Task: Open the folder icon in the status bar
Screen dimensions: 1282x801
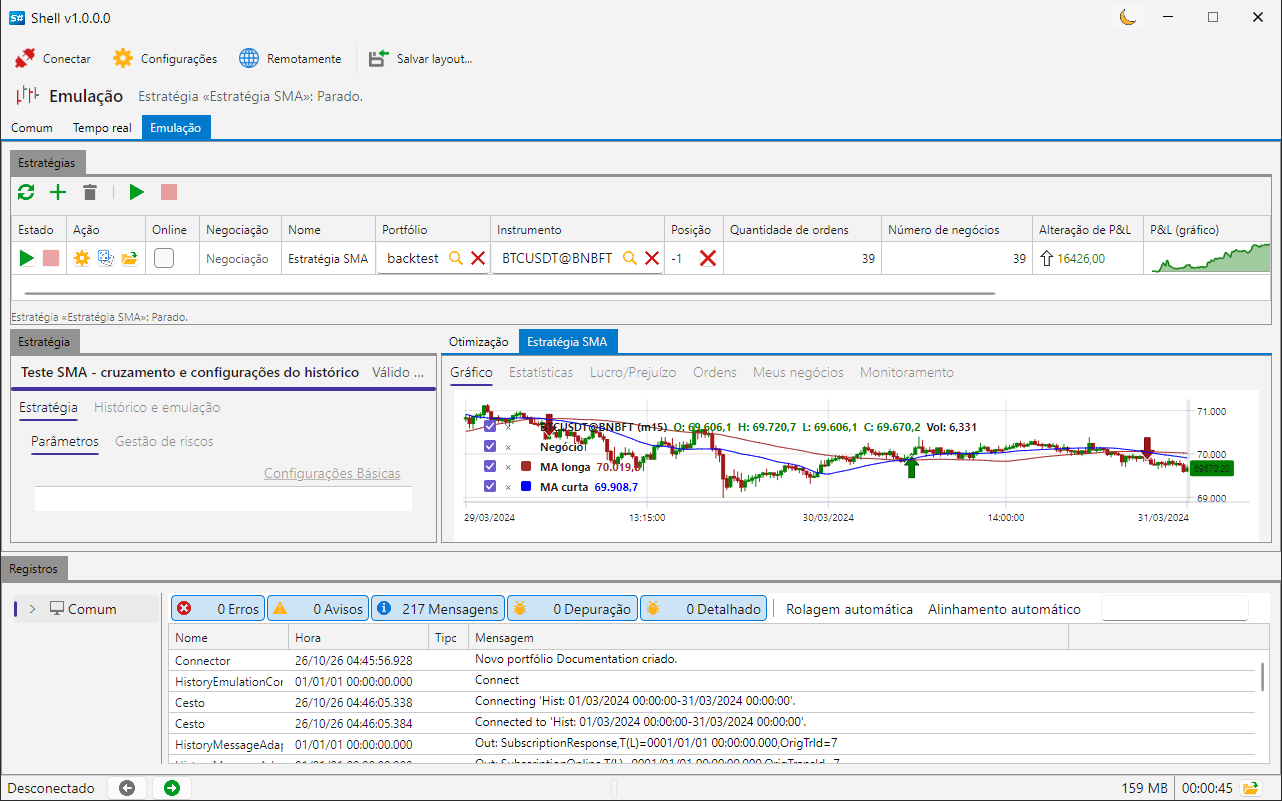Action: 1250,788
